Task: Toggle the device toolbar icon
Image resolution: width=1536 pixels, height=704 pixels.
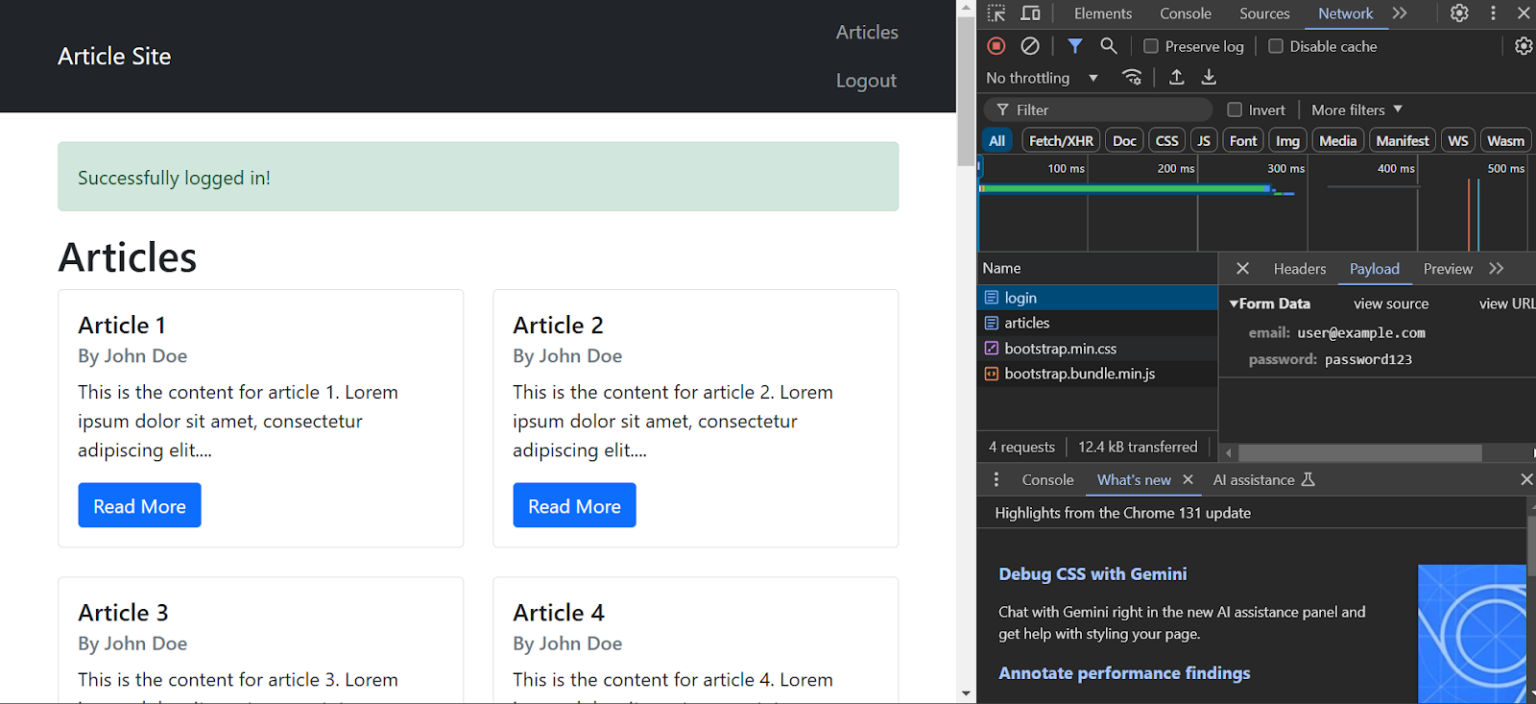Action: coord(1030,13)
